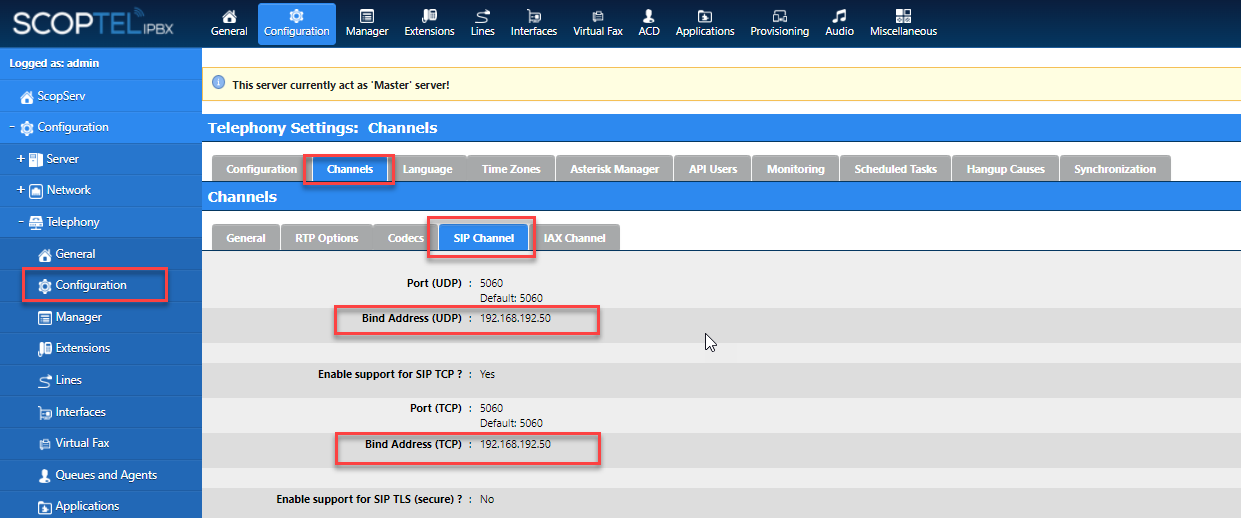Open Miscellaneous in top navigation bar
Image resolution: width=1241 pixels, height=518 pixels.
click(904, 23)
